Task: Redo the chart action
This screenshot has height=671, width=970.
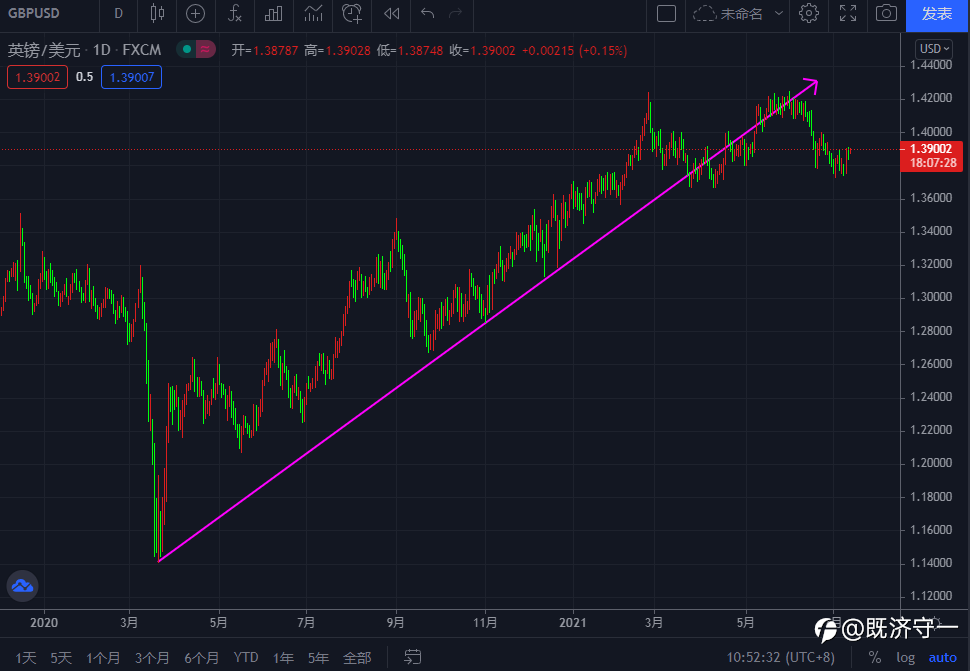Action: 455,13
